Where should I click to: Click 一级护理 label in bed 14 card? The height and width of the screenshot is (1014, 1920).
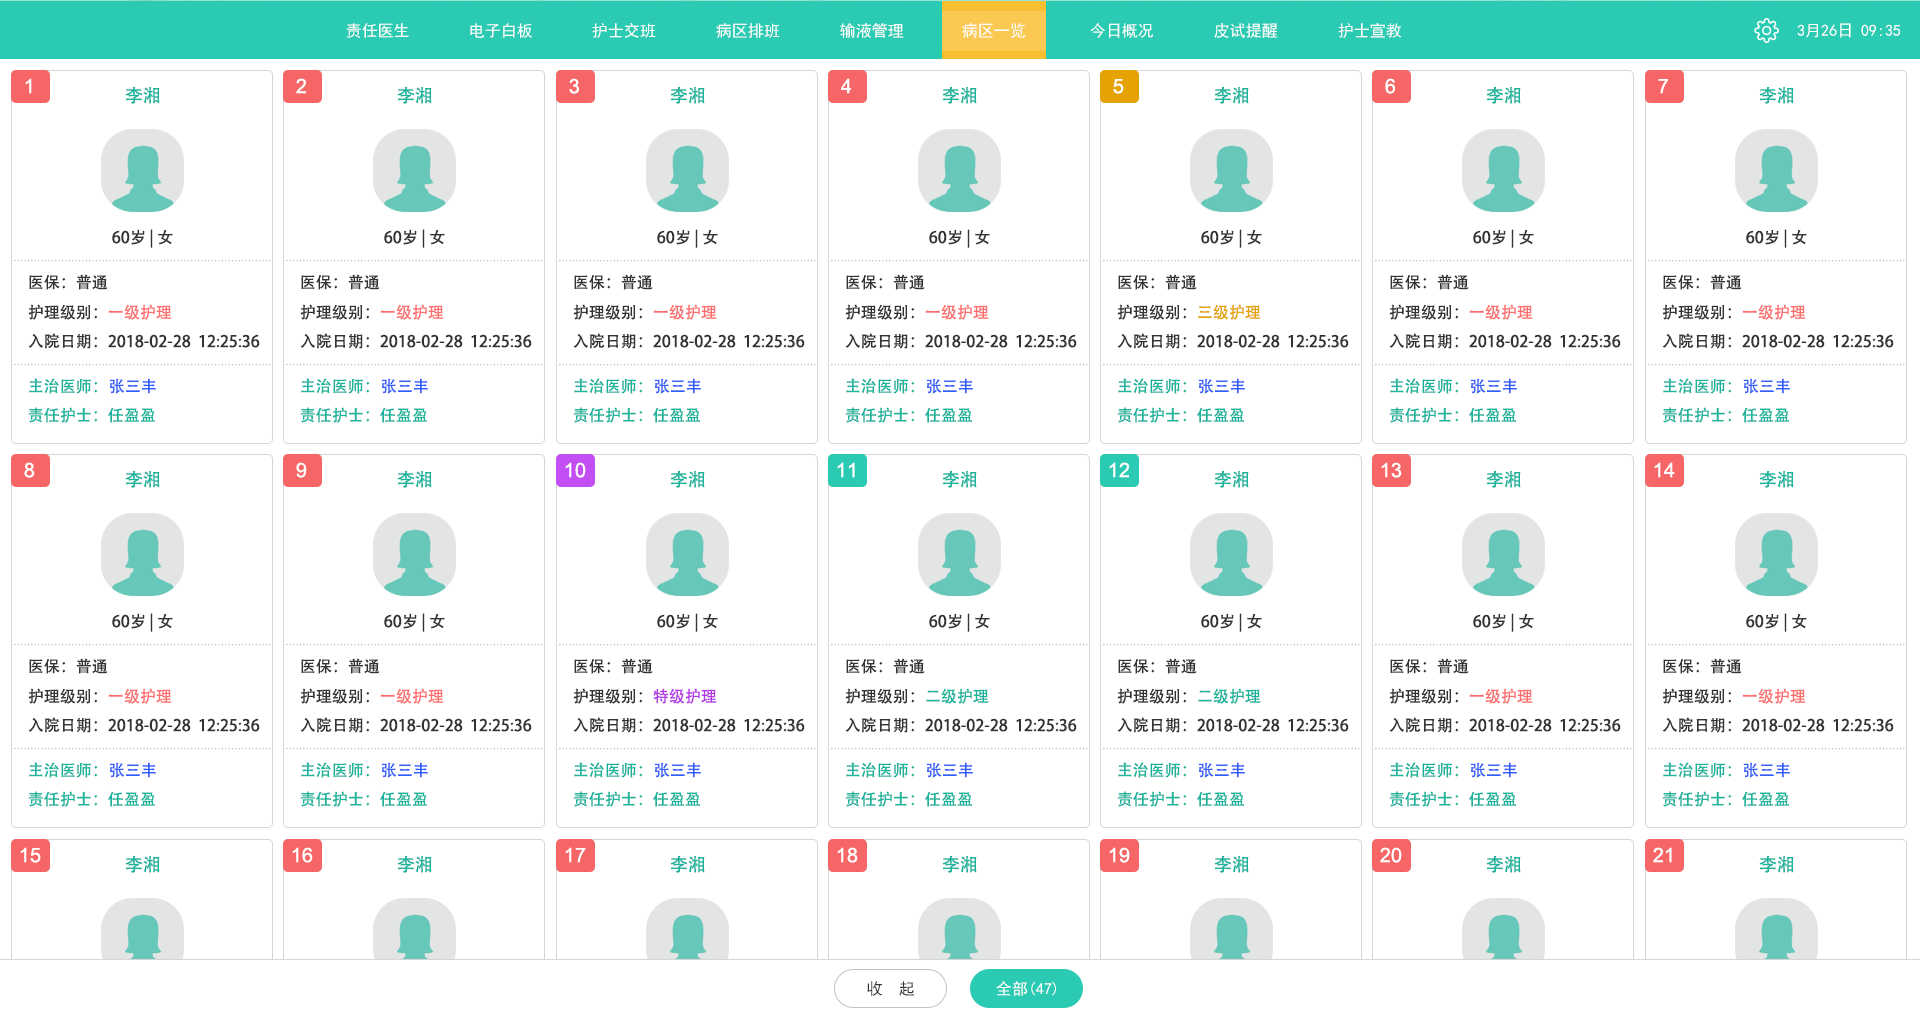1774,696
